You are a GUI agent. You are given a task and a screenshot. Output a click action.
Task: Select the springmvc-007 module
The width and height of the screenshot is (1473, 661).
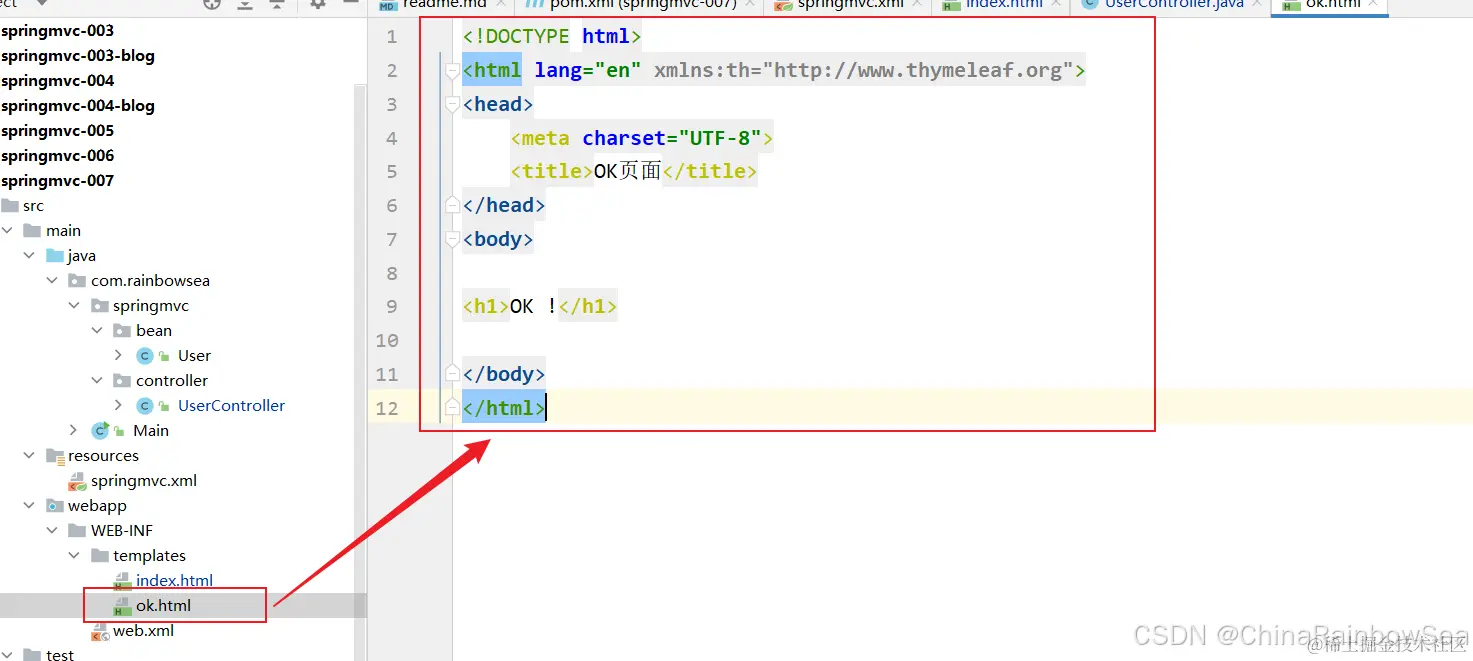coord(57,181)
